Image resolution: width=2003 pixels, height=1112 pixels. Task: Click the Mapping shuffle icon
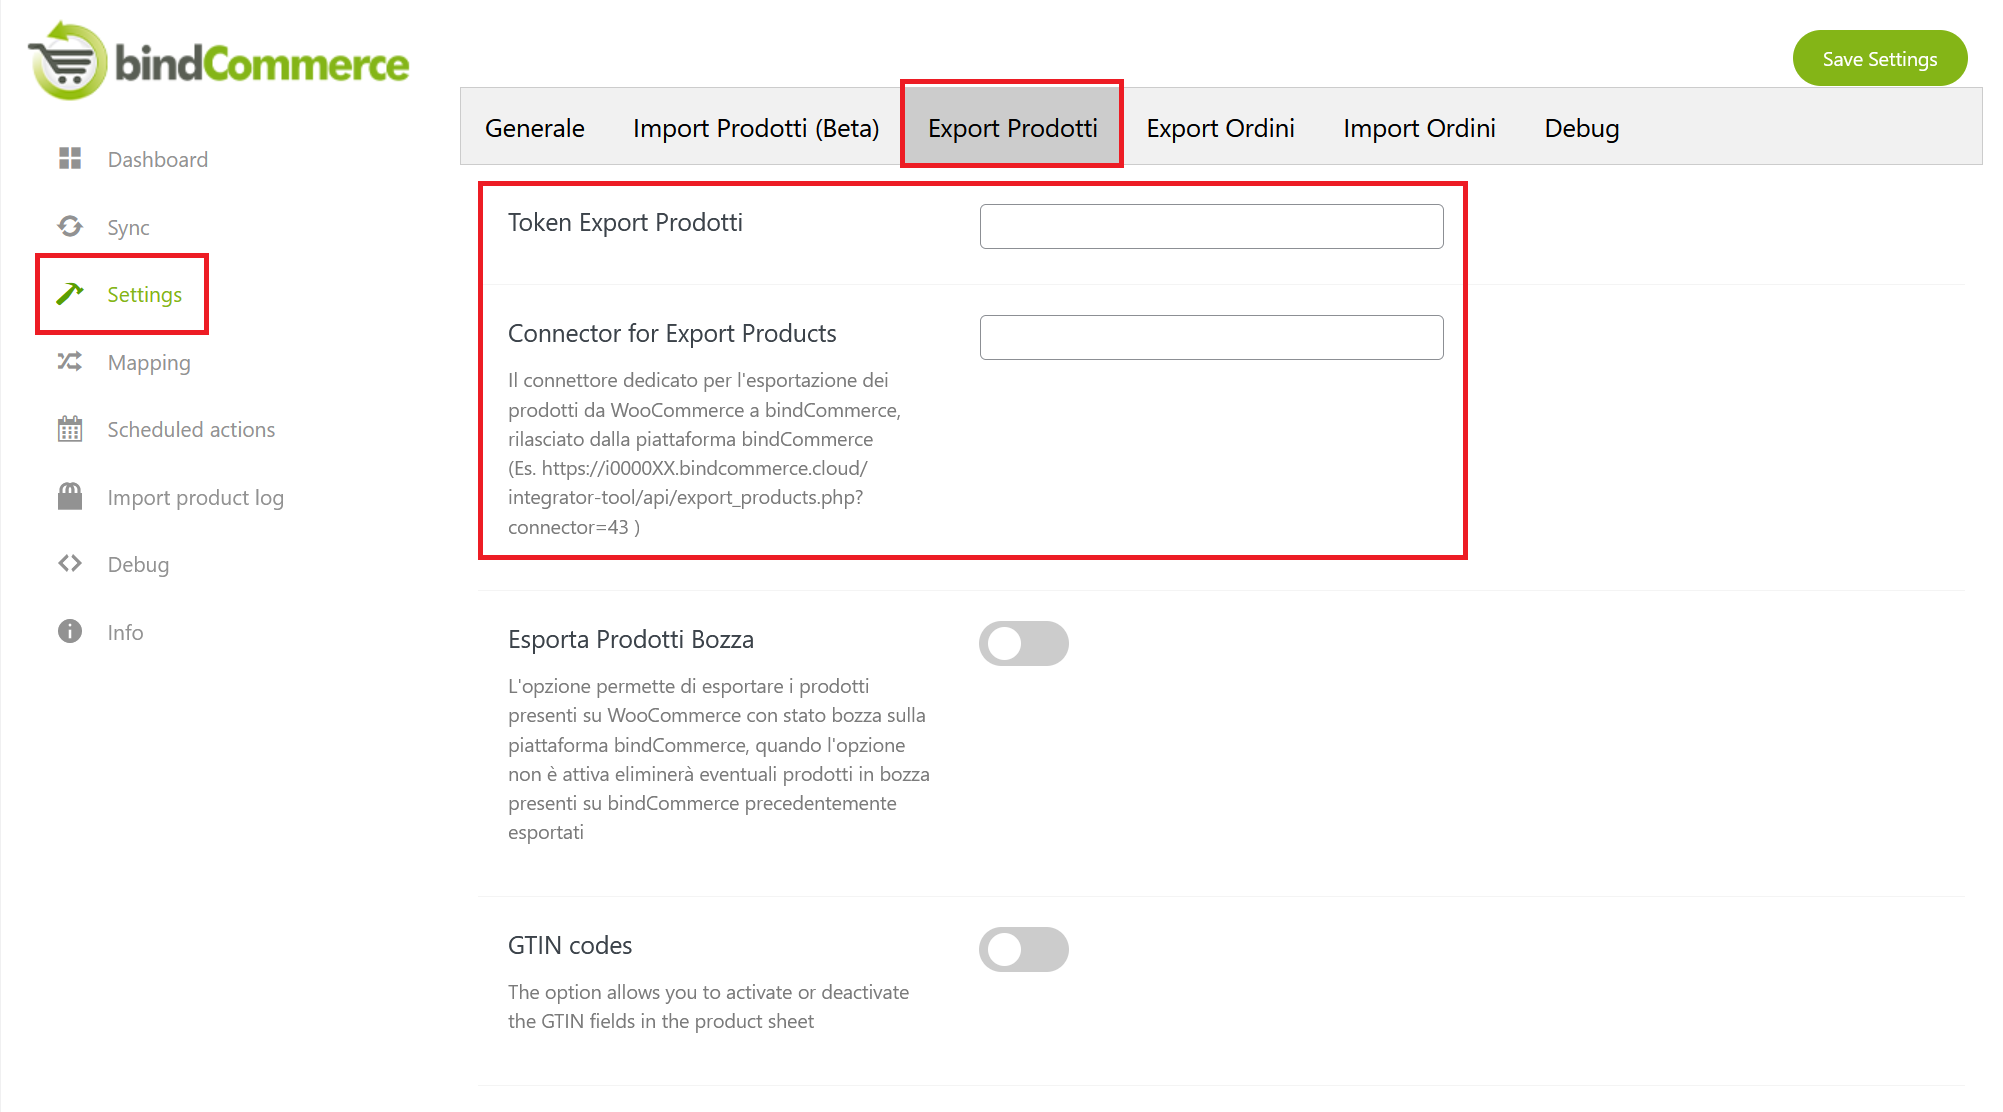[70, 362]
